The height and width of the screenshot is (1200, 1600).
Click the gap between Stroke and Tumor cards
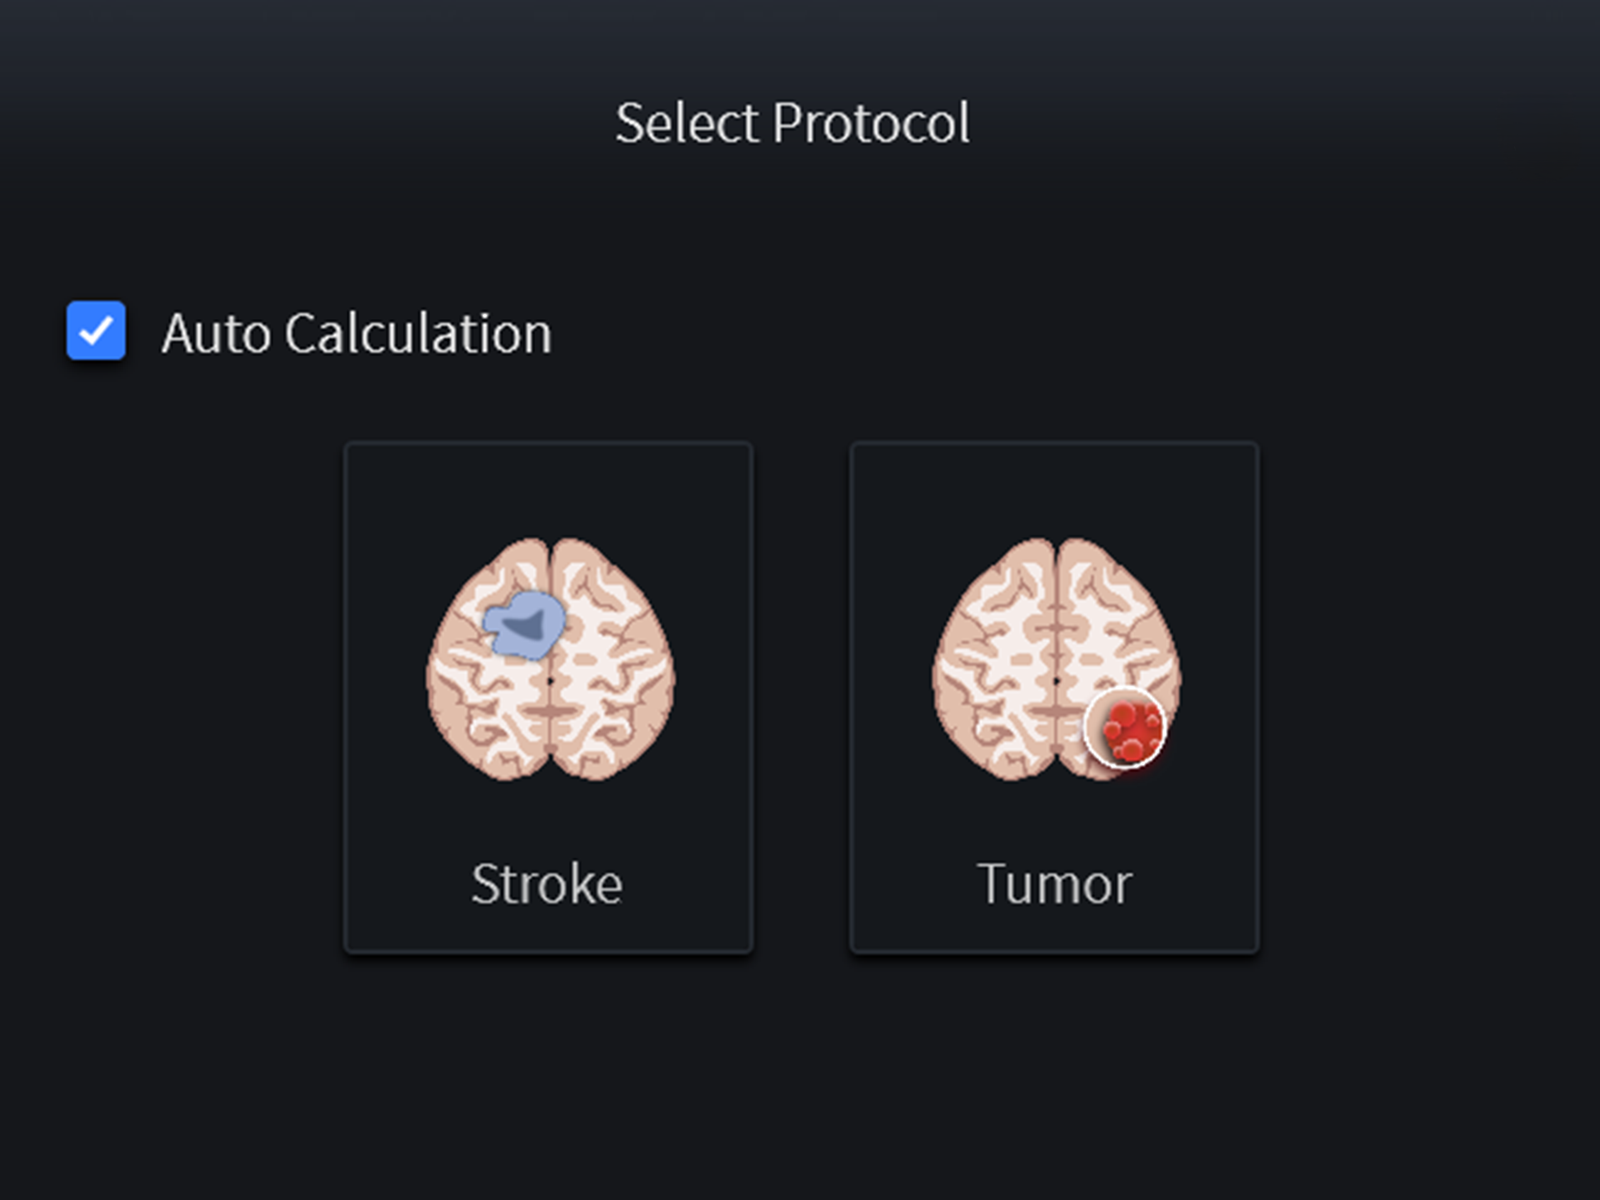(x=801, y=697)
